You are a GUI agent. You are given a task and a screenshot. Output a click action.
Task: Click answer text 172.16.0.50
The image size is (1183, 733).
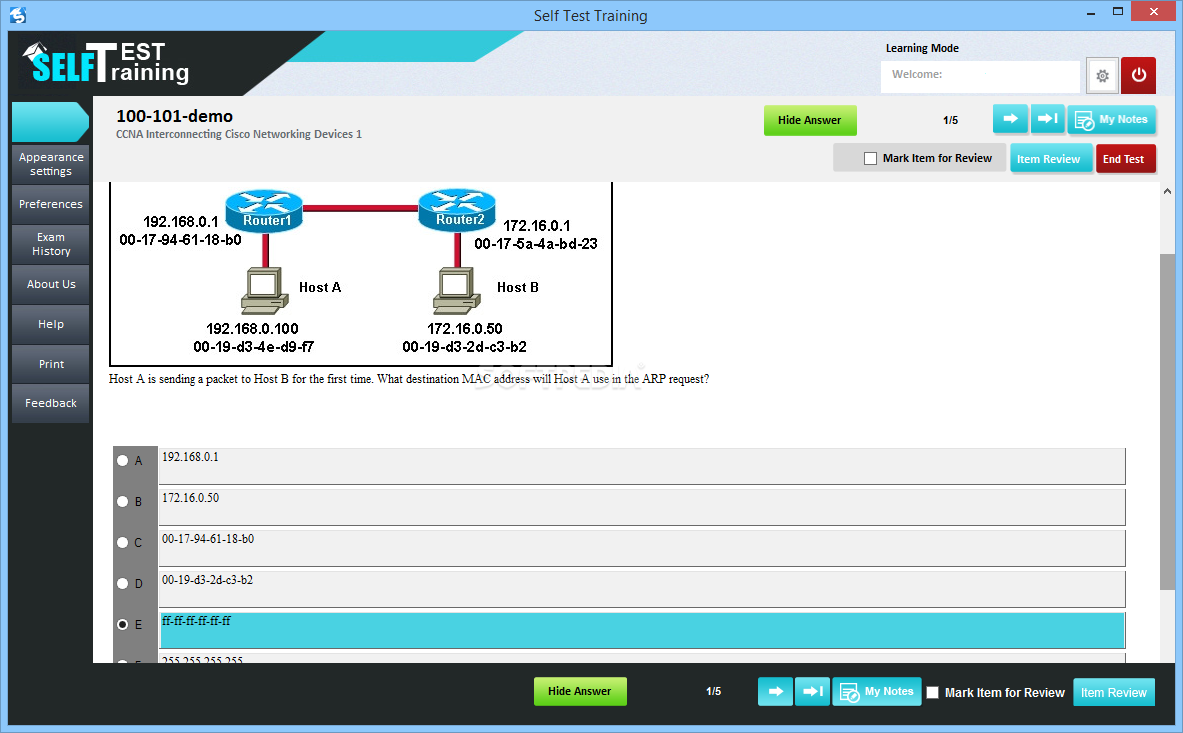190,498
